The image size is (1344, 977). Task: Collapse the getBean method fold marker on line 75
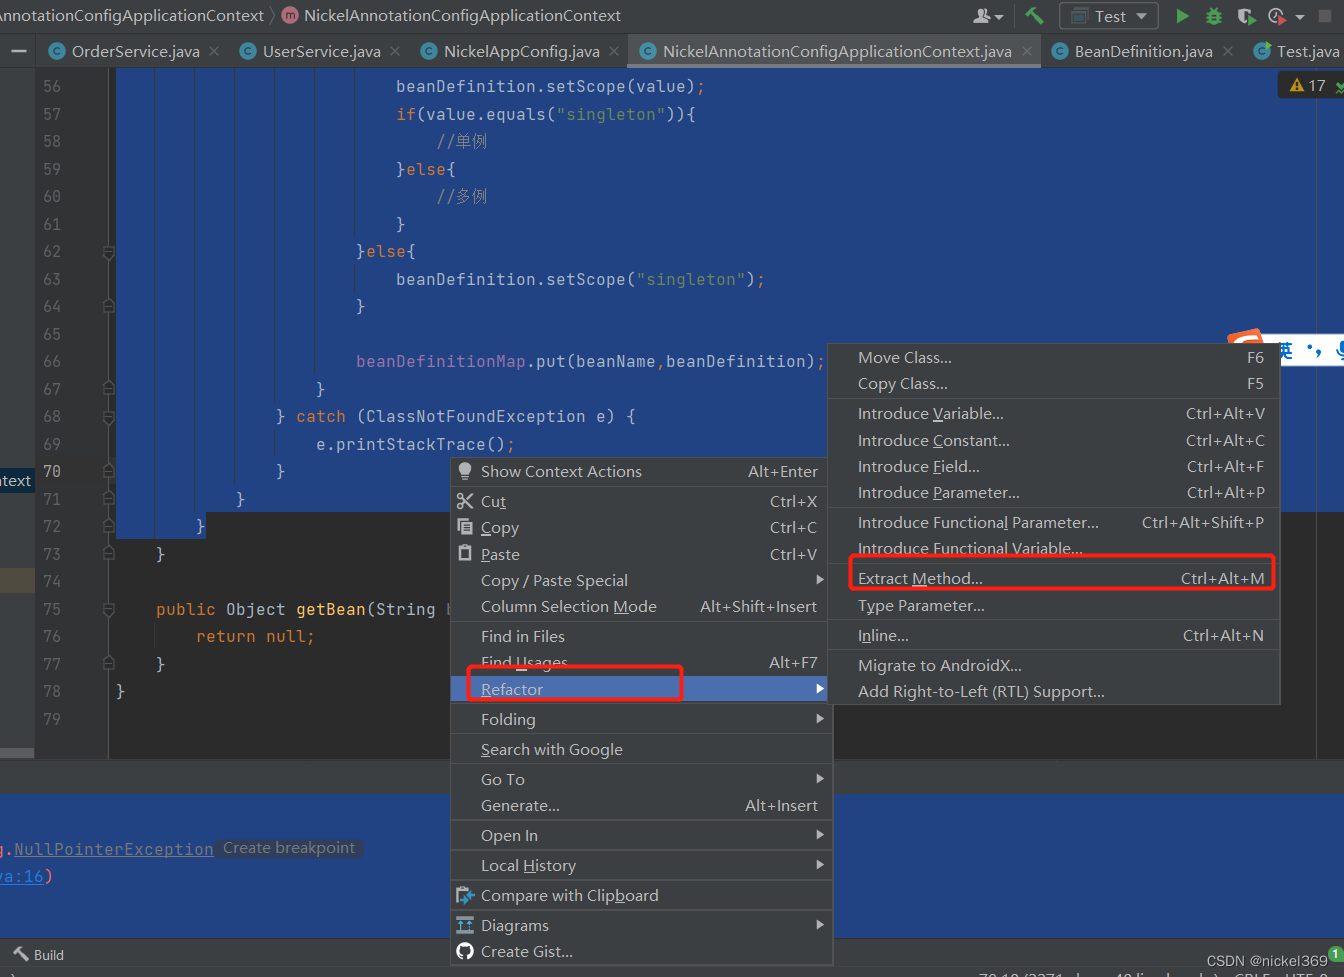point(108,609)
